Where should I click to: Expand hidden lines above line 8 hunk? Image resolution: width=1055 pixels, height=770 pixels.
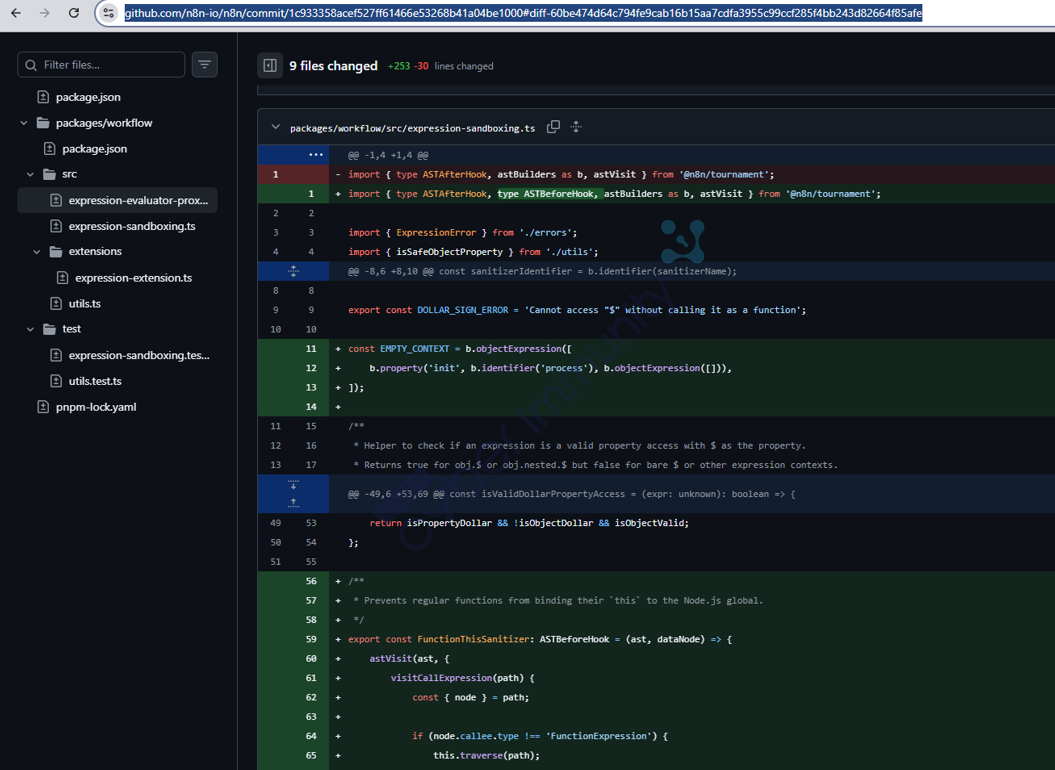tap(293, 271)
